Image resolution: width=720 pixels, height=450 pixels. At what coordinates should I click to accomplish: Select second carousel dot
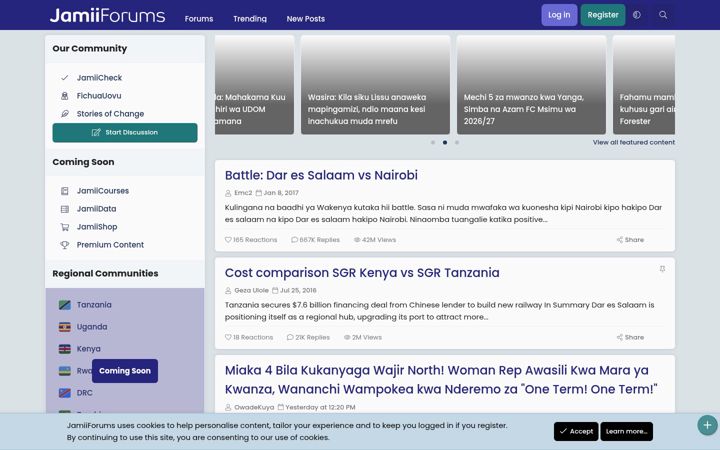(x=445, y=142)
